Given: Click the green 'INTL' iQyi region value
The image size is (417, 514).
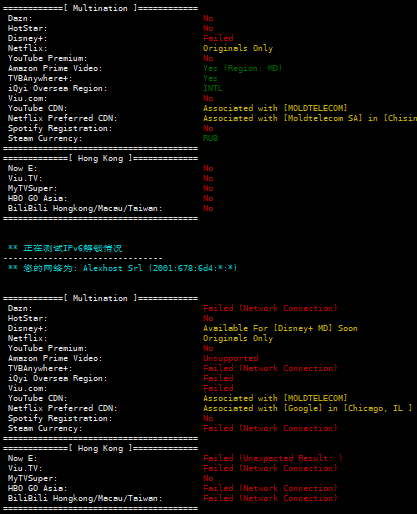Looking at the screenshot, I should tap(213, 88).
